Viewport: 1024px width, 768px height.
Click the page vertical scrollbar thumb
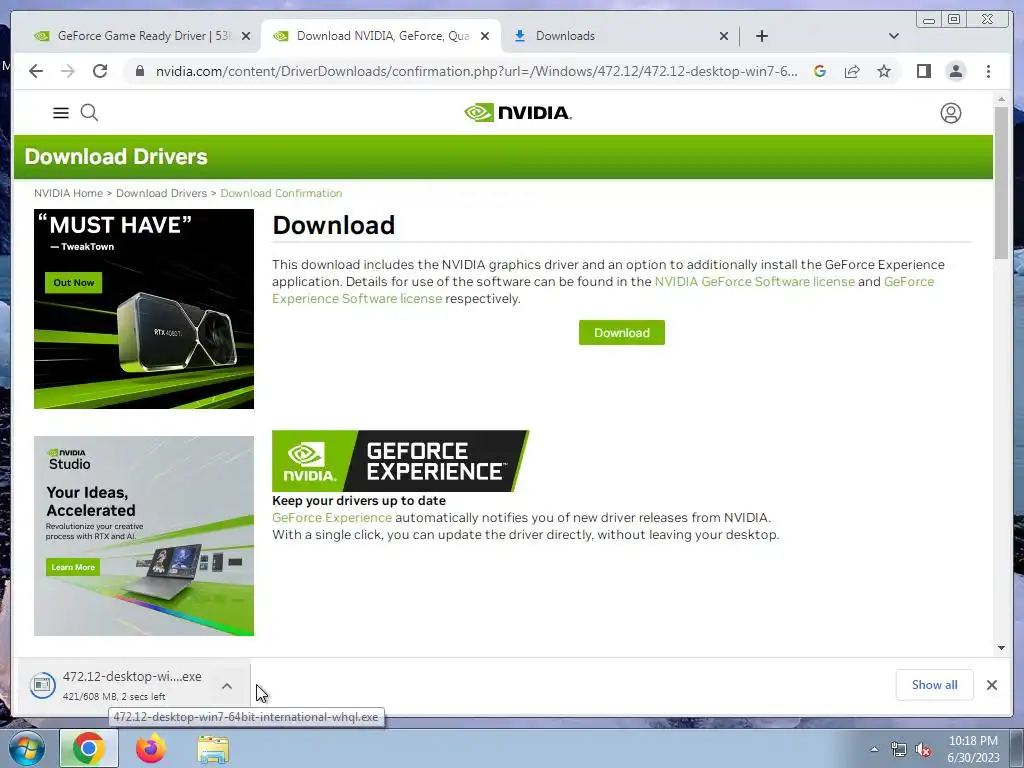click(1001, 183)
